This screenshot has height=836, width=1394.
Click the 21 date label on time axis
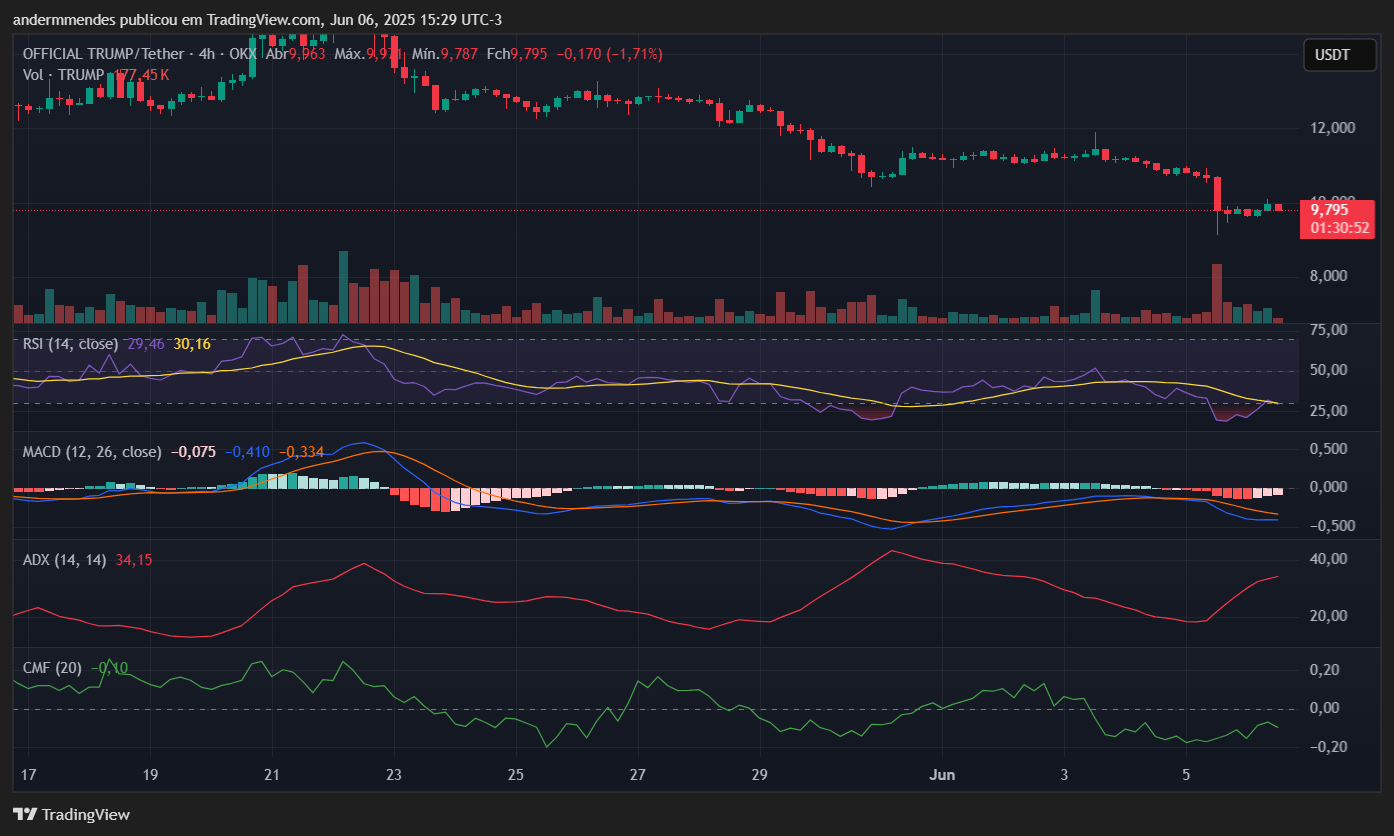pos(271,774)
